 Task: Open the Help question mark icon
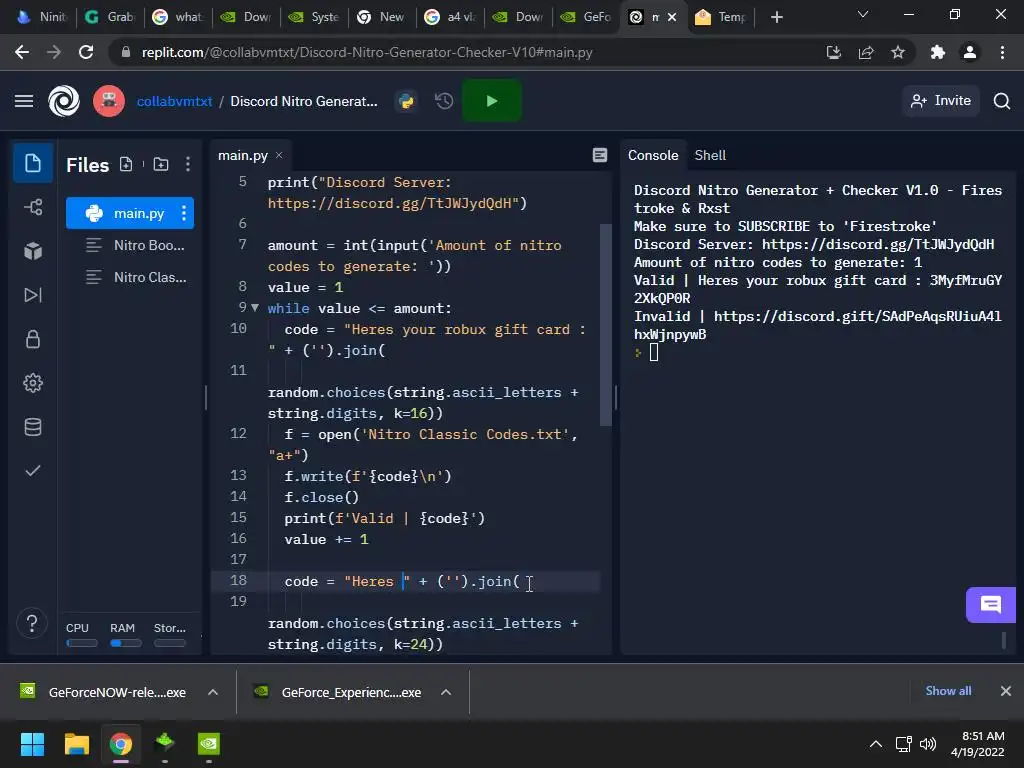(31, 623)
